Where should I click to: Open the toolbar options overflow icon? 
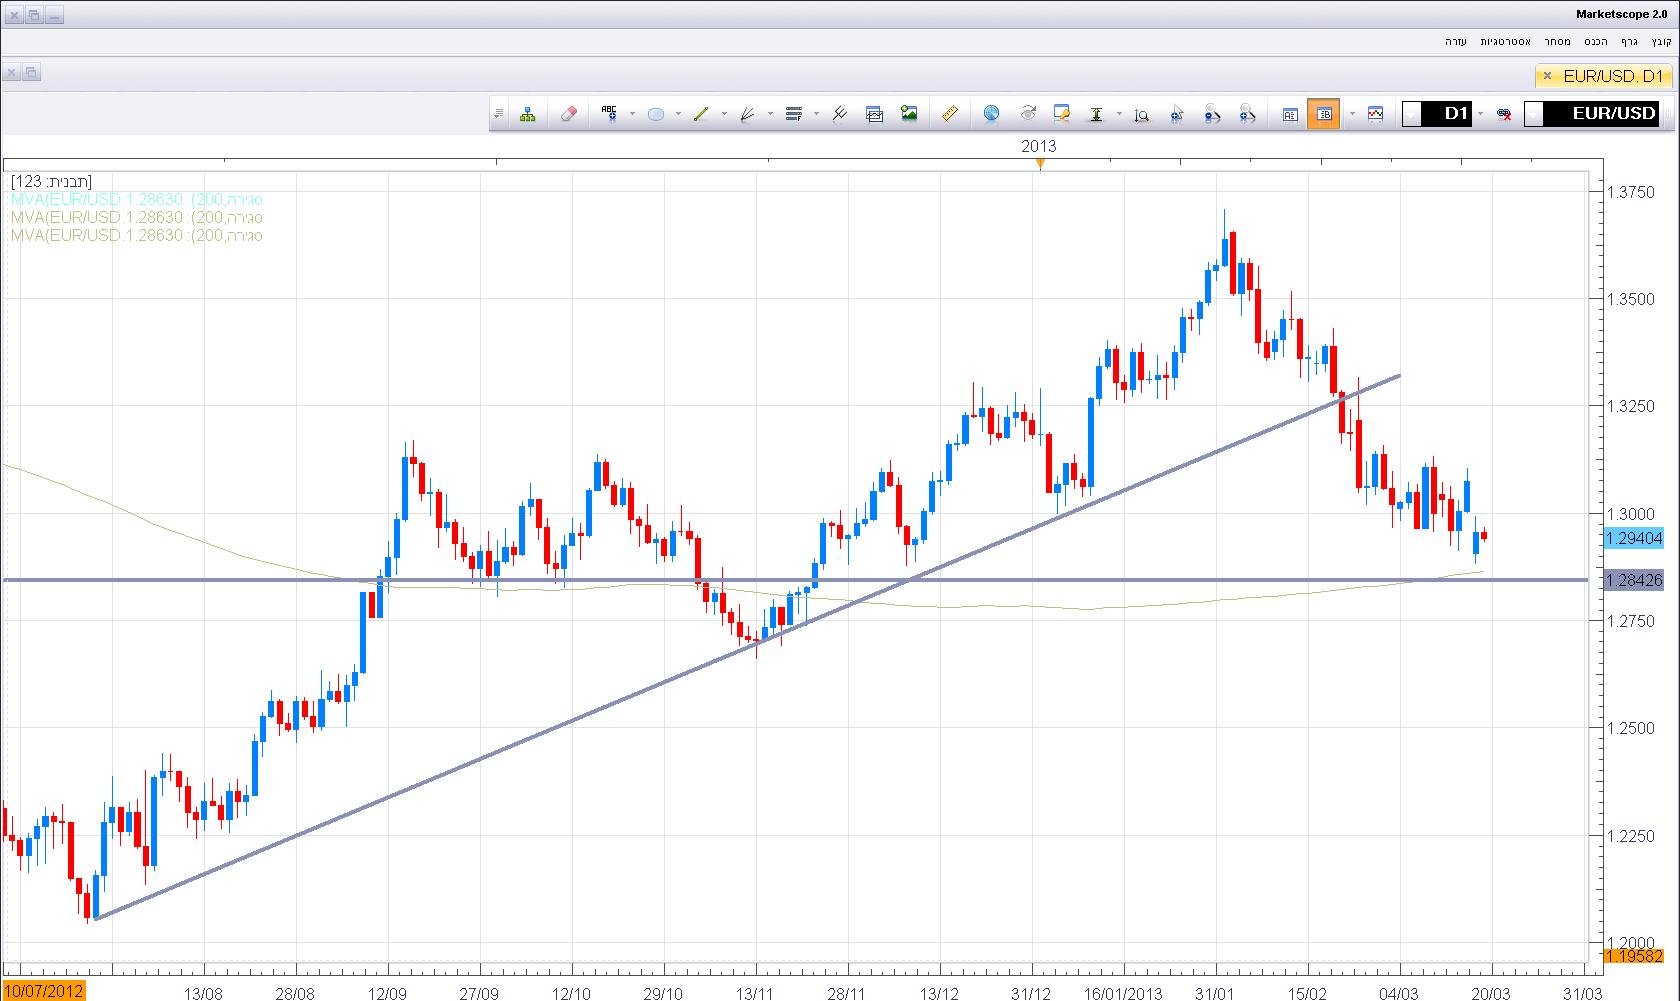[x=499, y=114]
